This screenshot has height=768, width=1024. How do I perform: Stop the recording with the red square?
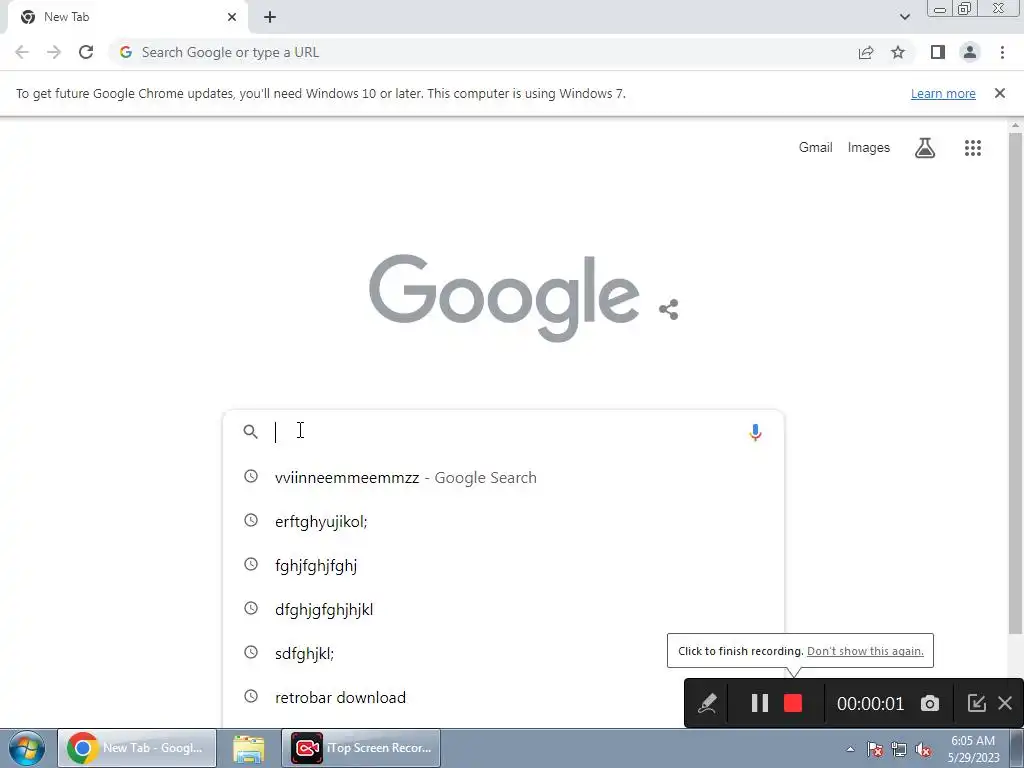pos(793,703)
